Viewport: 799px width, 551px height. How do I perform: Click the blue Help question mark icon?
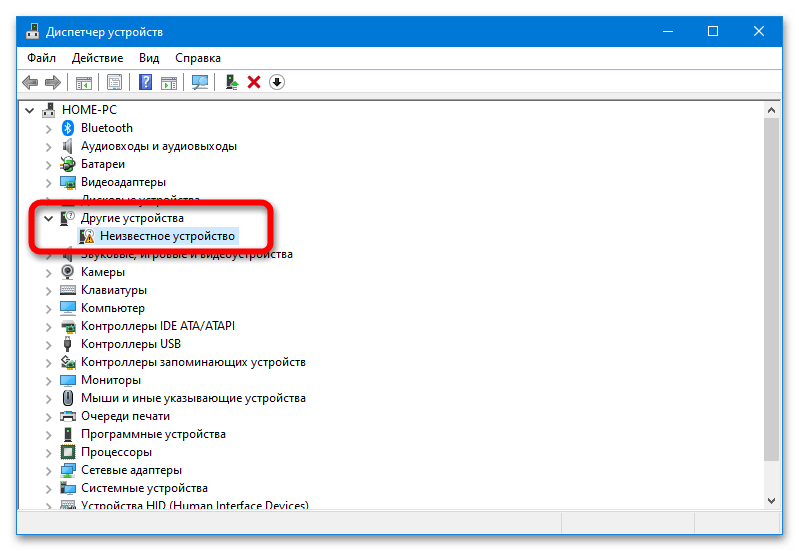[x=145, y=82]
